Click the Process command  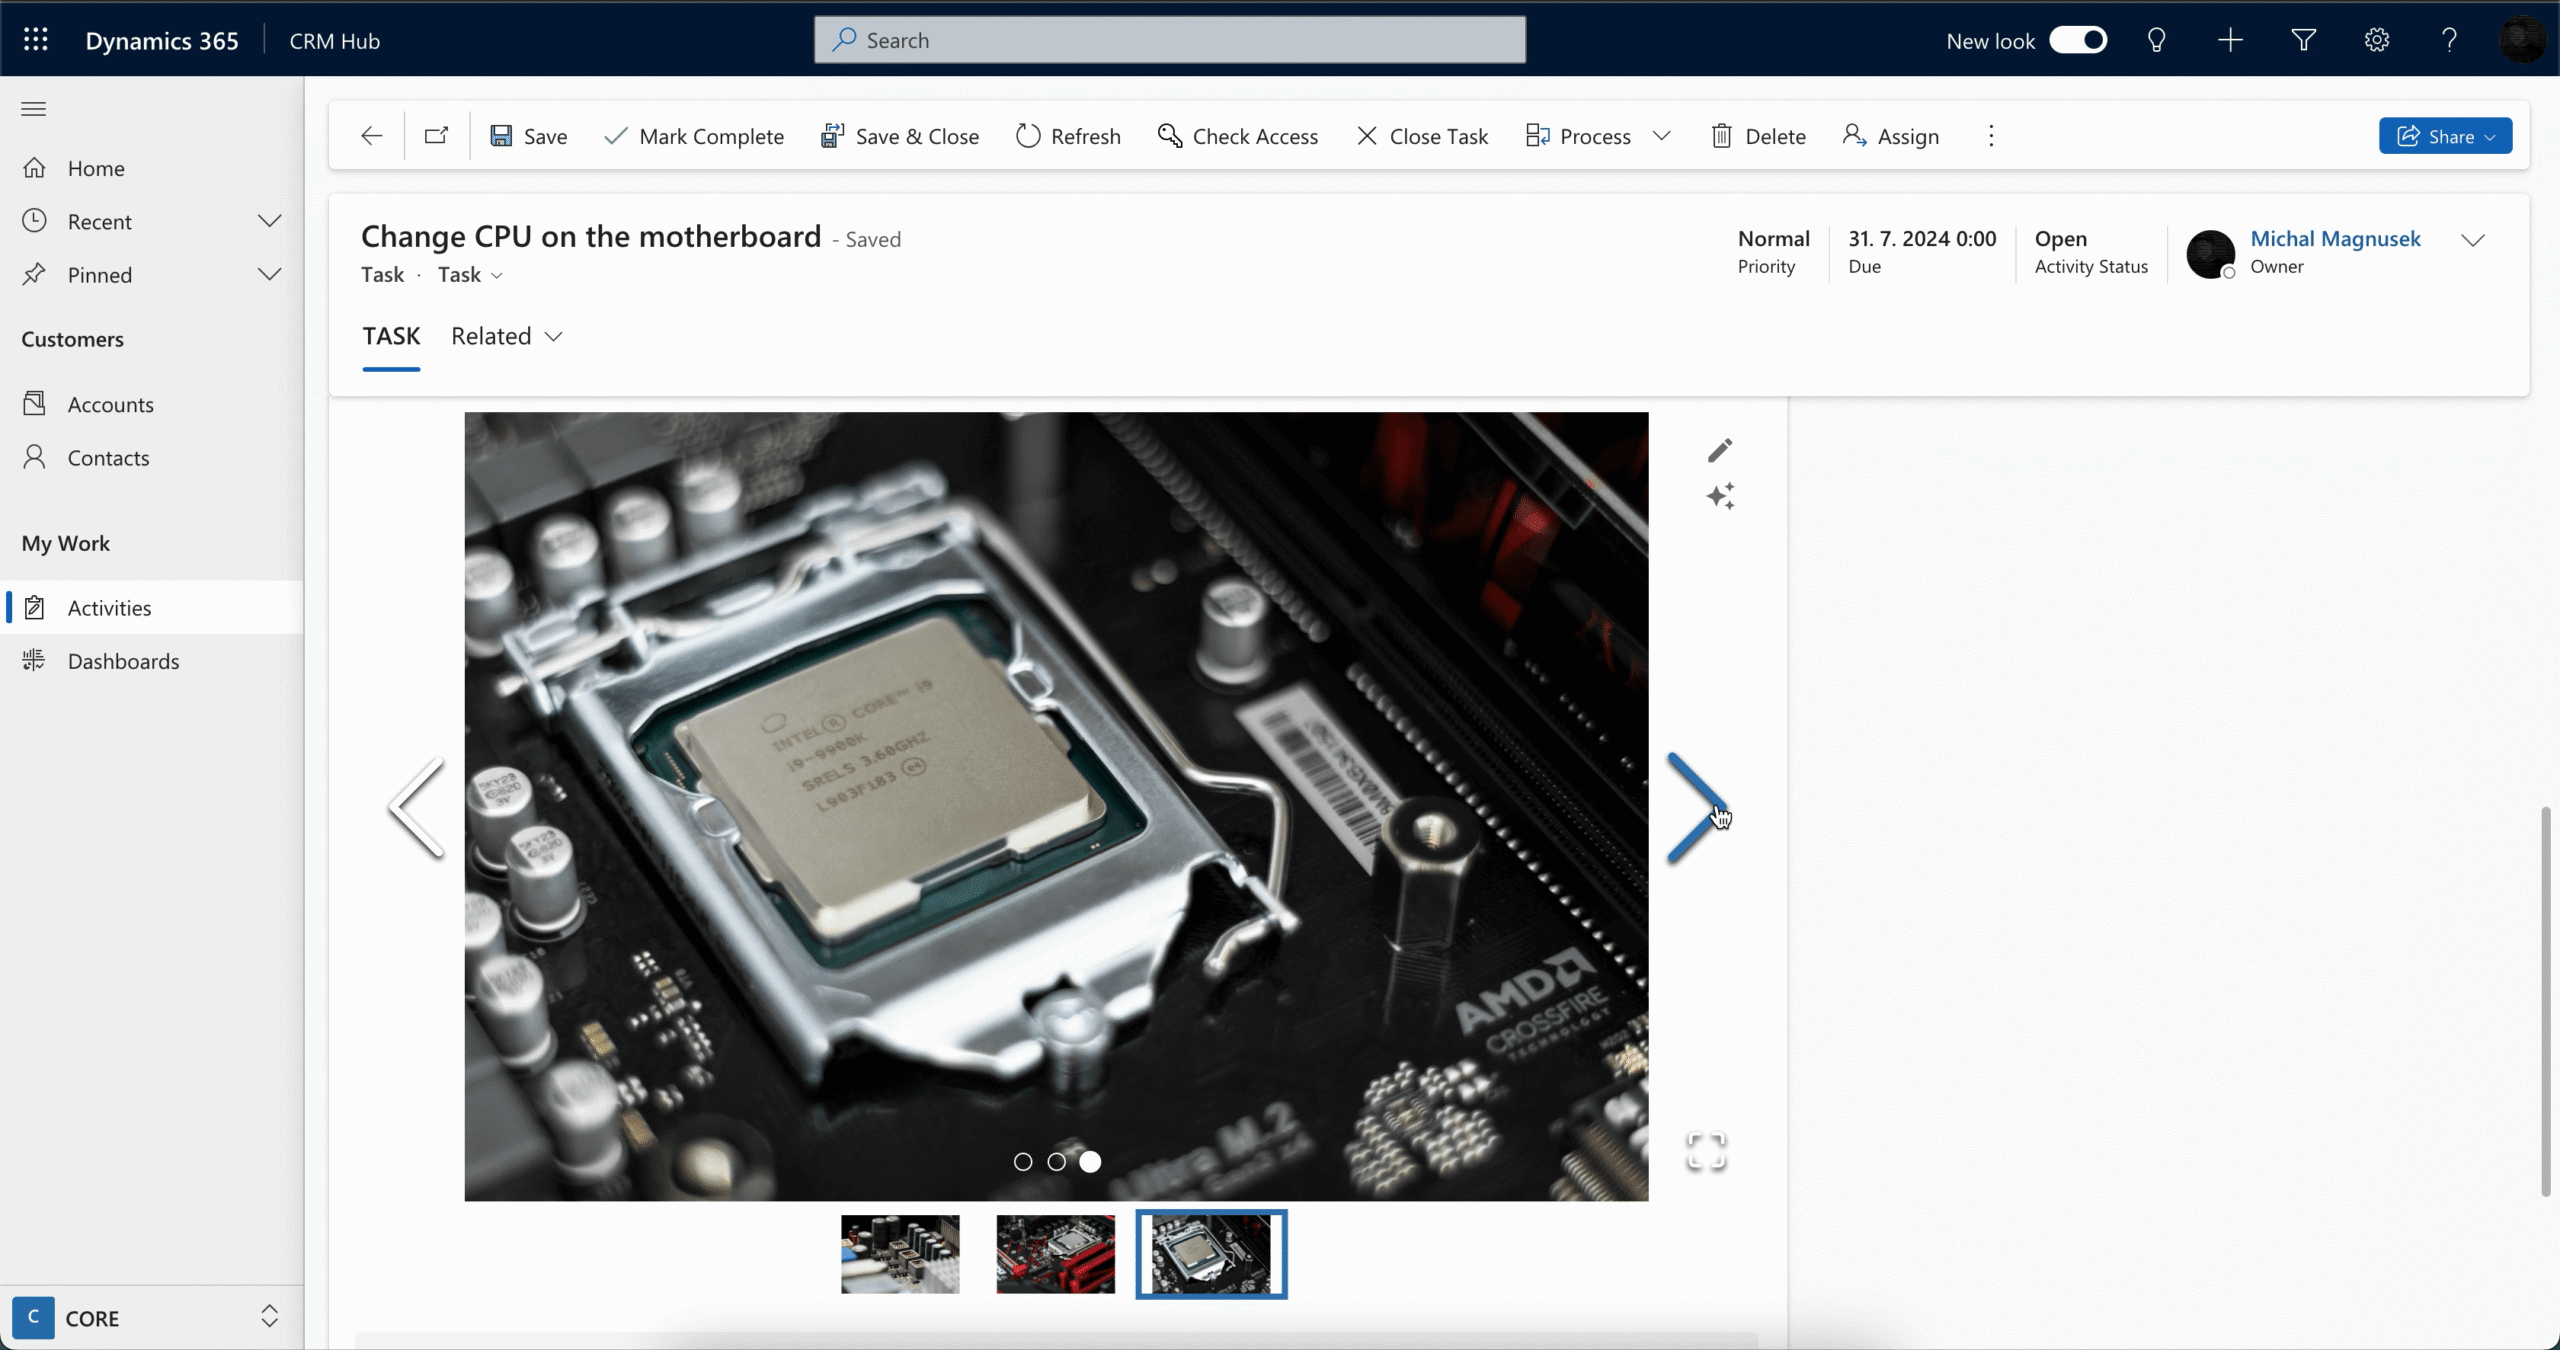click(1579, 136)
